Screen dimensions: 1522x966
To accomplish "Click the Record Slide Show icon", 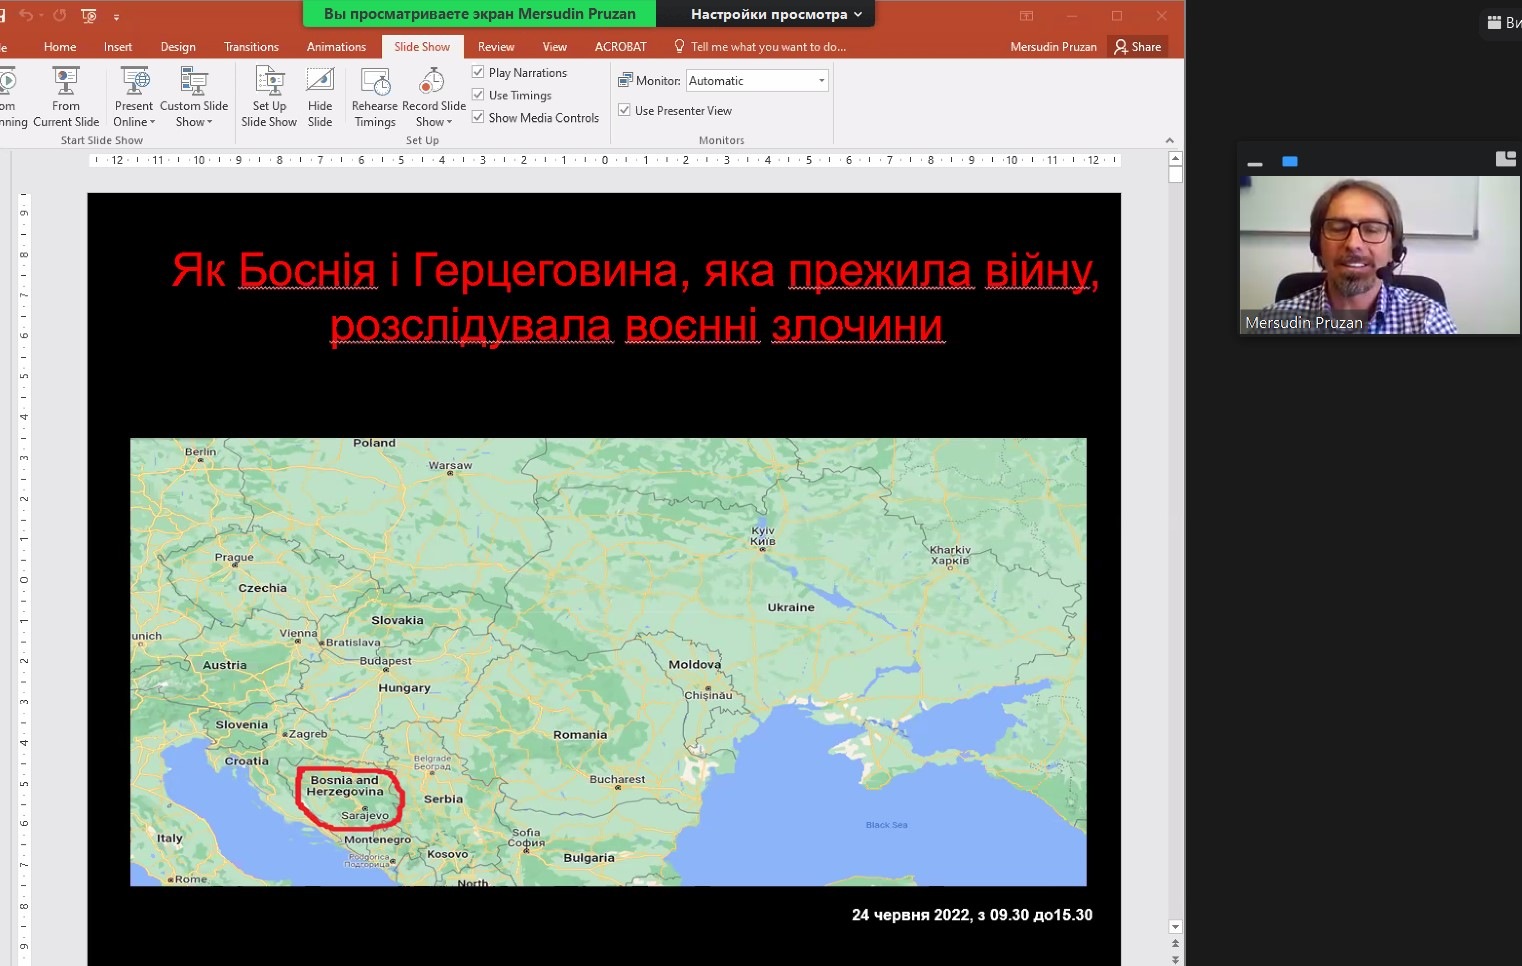I will [432, 82].
